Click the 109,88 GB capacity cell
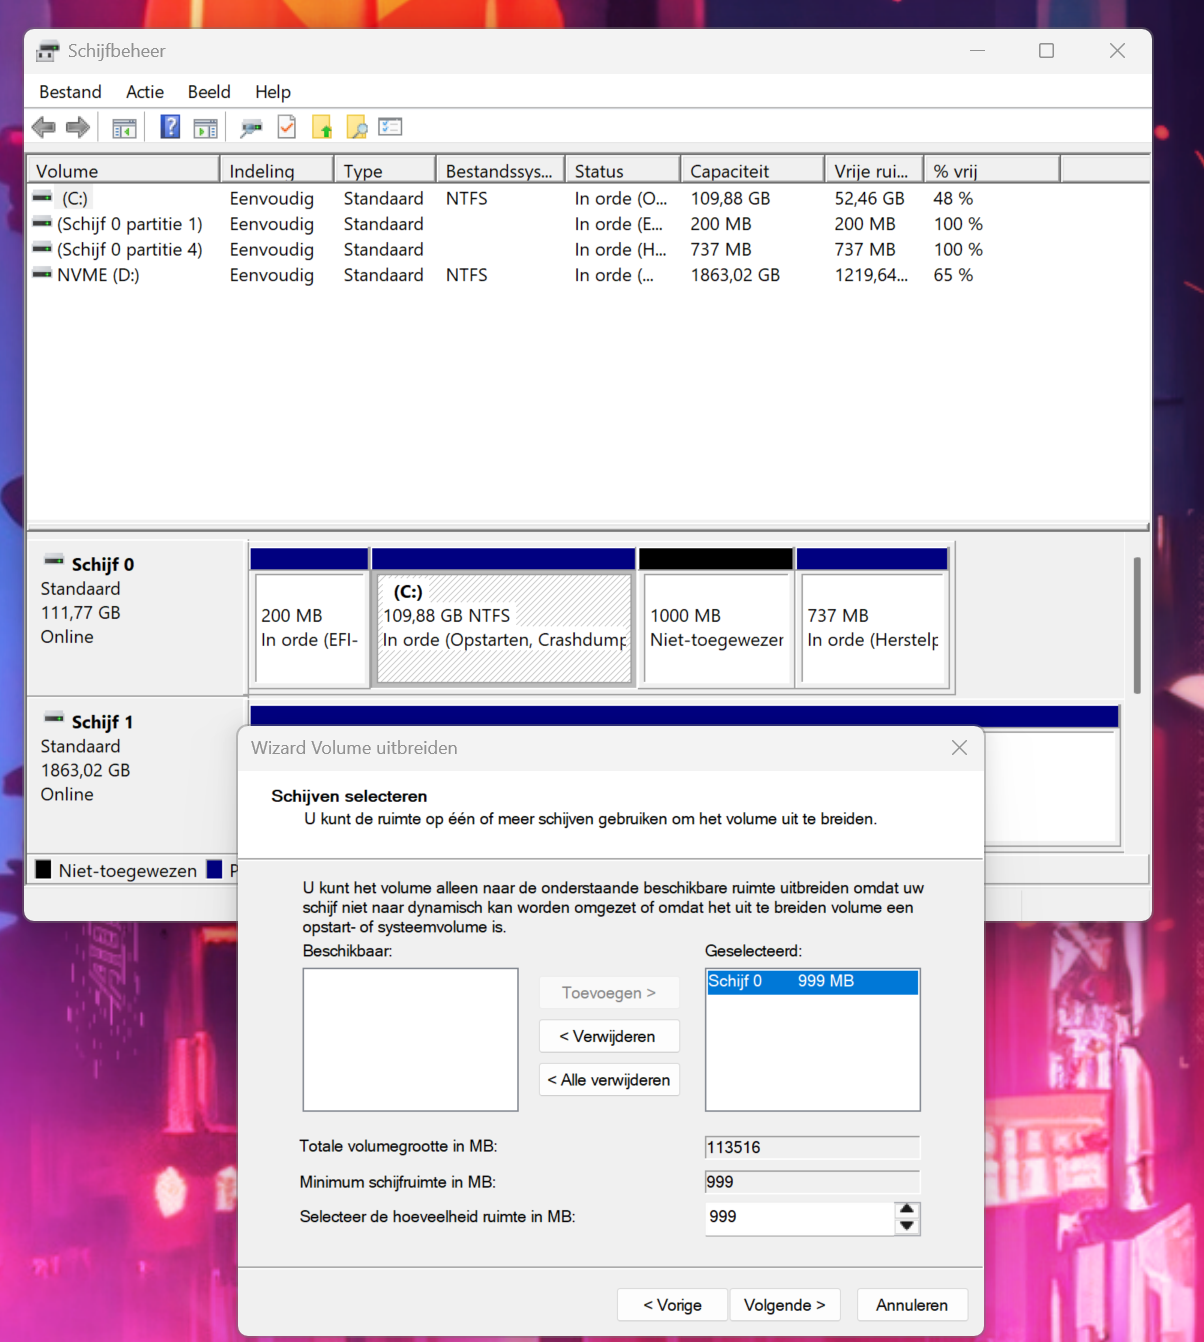This screenshot has height=1342, width=1204. (731, 198)
